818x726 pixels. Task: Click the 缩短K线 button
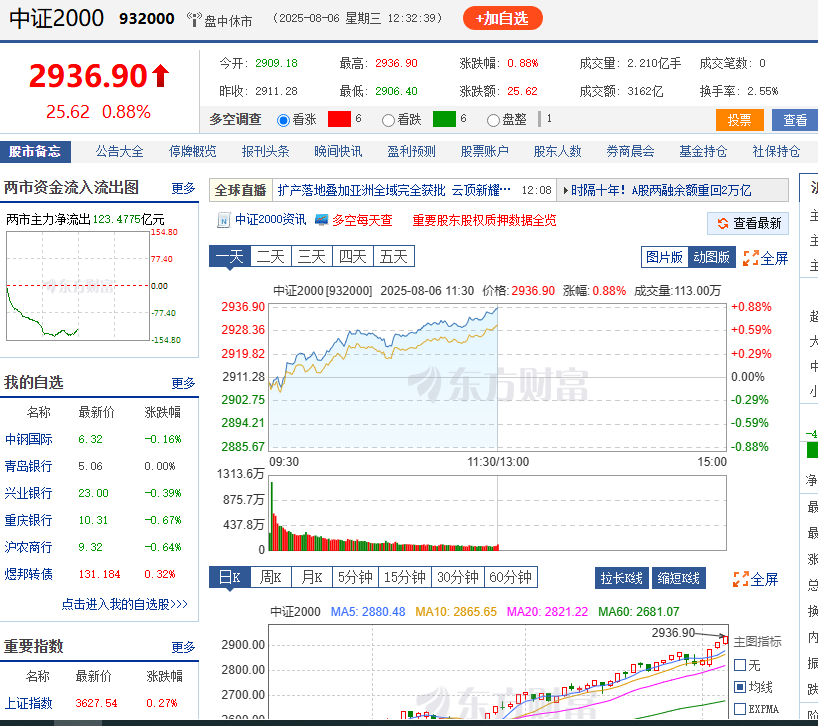coord(679,578)
